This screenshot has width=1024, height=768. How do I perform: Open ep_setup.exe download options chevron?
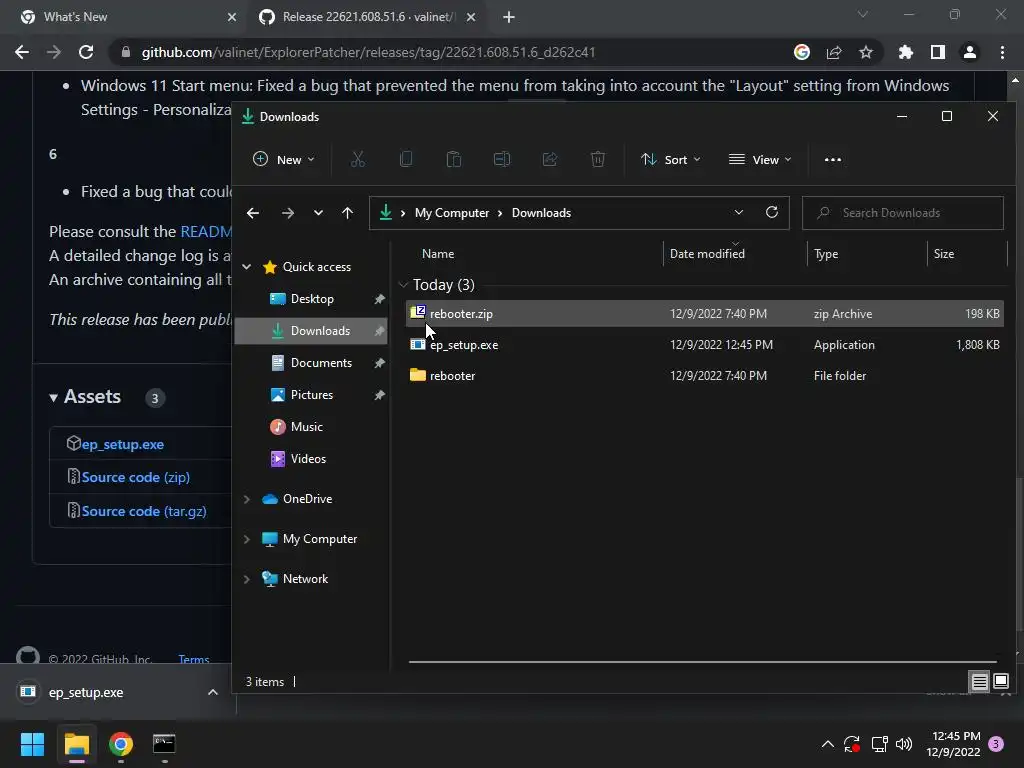[213, 692]
